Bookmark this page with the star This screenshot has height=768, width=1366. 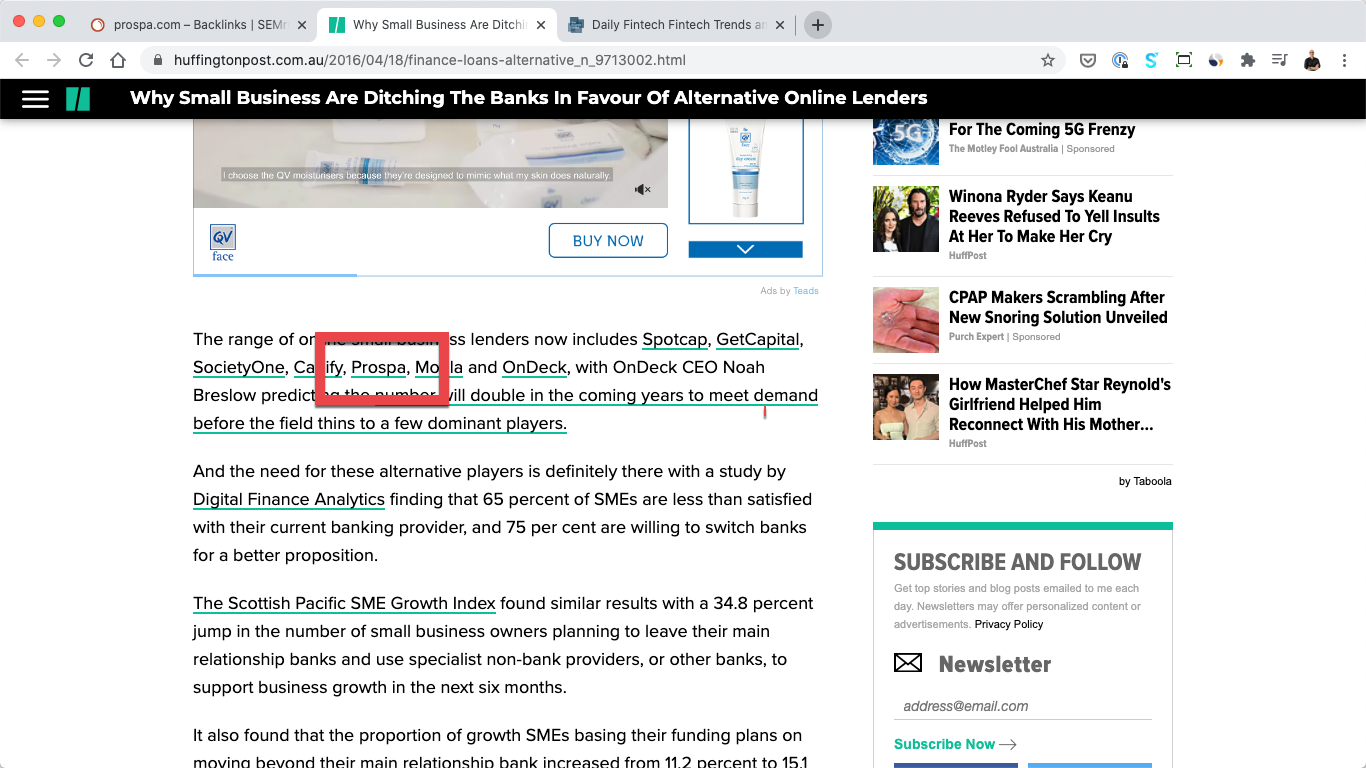(1048, 60)
